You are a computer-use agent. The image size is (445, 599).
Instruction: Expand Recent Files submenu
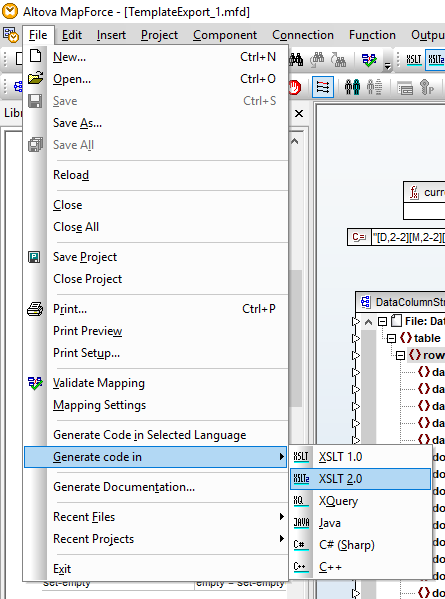tap(155, 516)
